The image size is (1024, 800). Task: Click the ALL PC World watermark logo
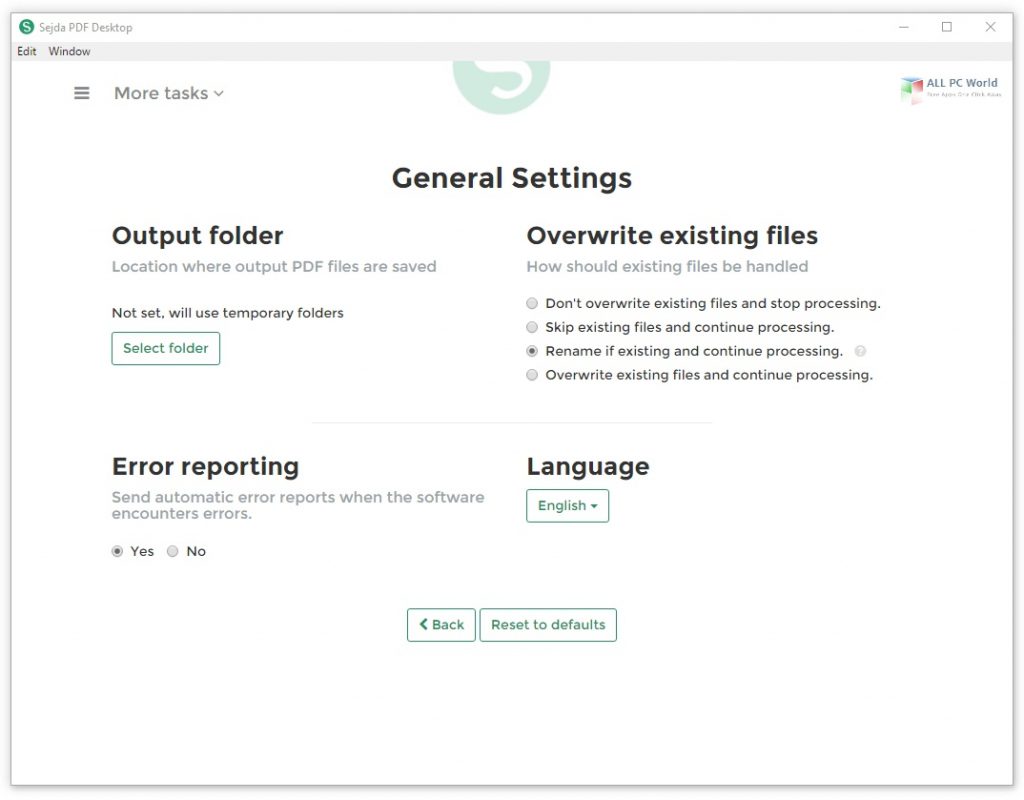click(x=948, y=90)
